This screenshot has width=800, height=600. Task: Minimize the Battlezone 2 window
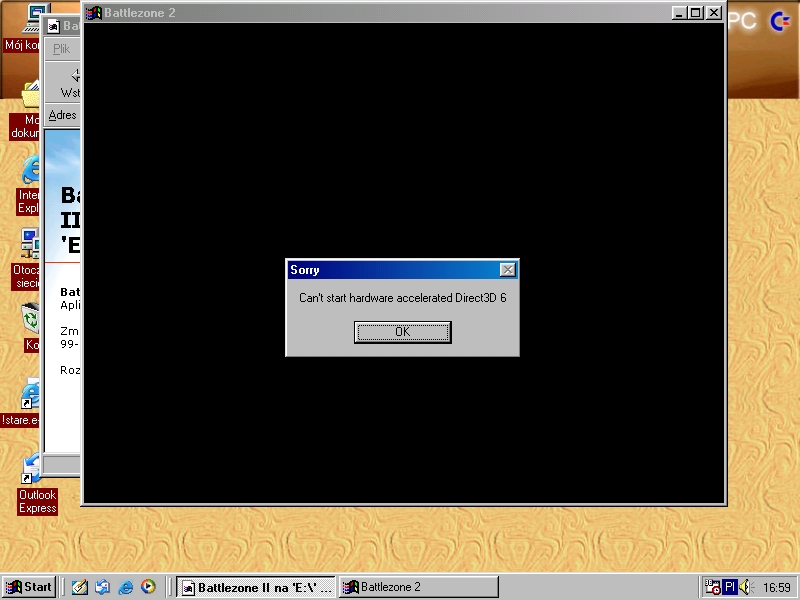click(x=679, y=13)
